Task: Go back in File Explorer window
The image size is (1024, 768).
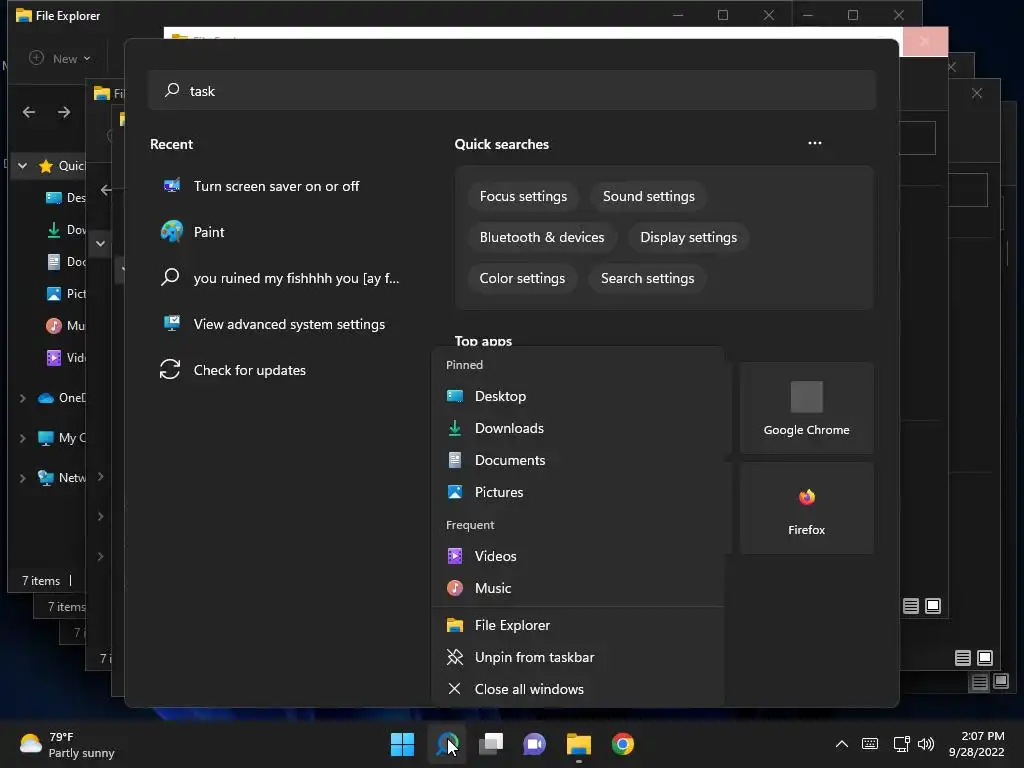Action: coord(29,112)
